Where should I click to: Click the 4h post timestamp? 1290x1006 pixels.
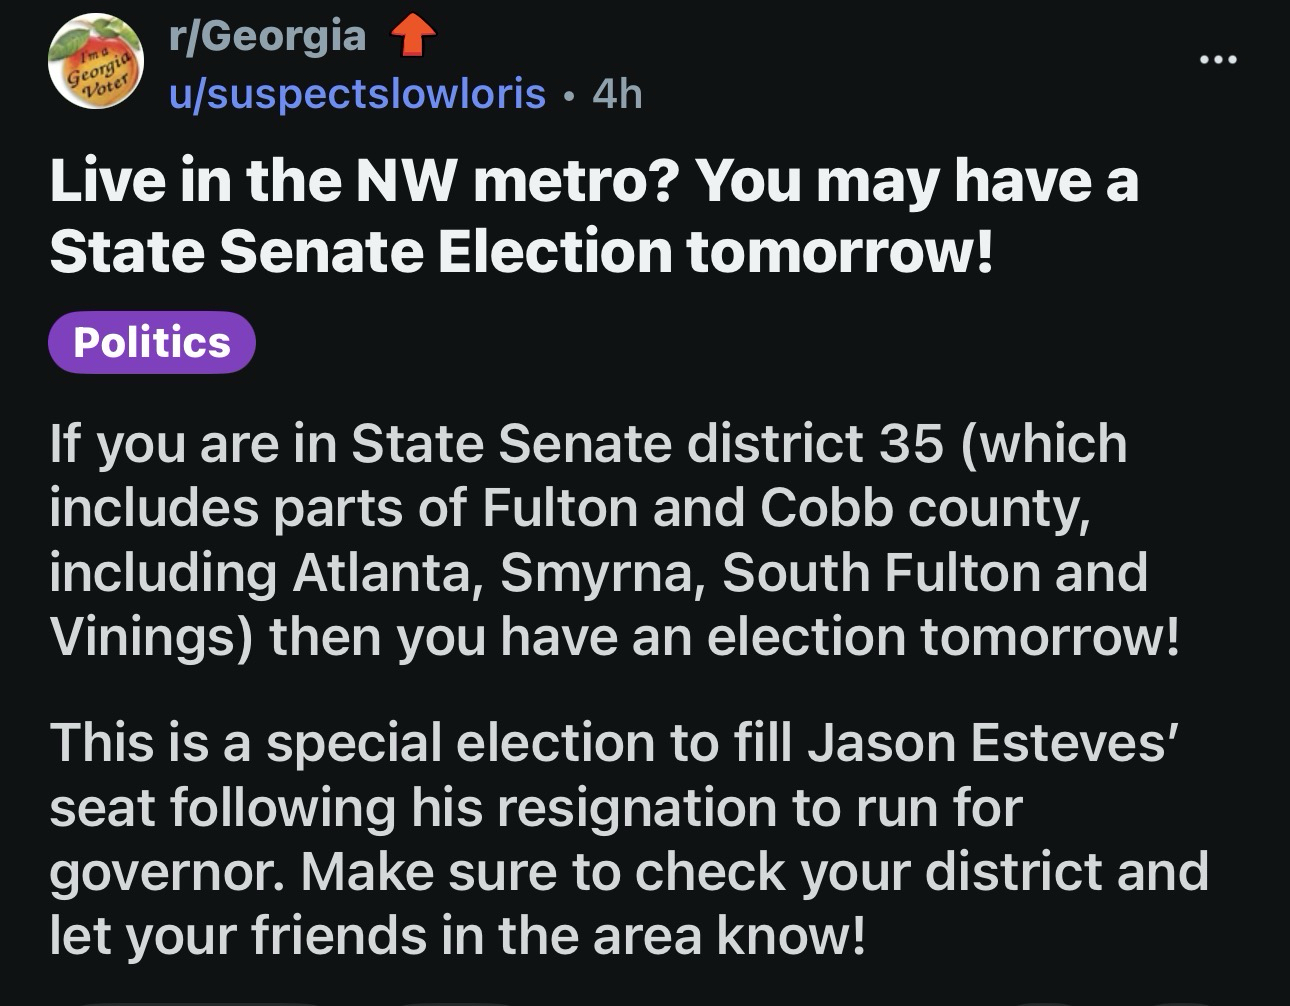click(617, 94)
